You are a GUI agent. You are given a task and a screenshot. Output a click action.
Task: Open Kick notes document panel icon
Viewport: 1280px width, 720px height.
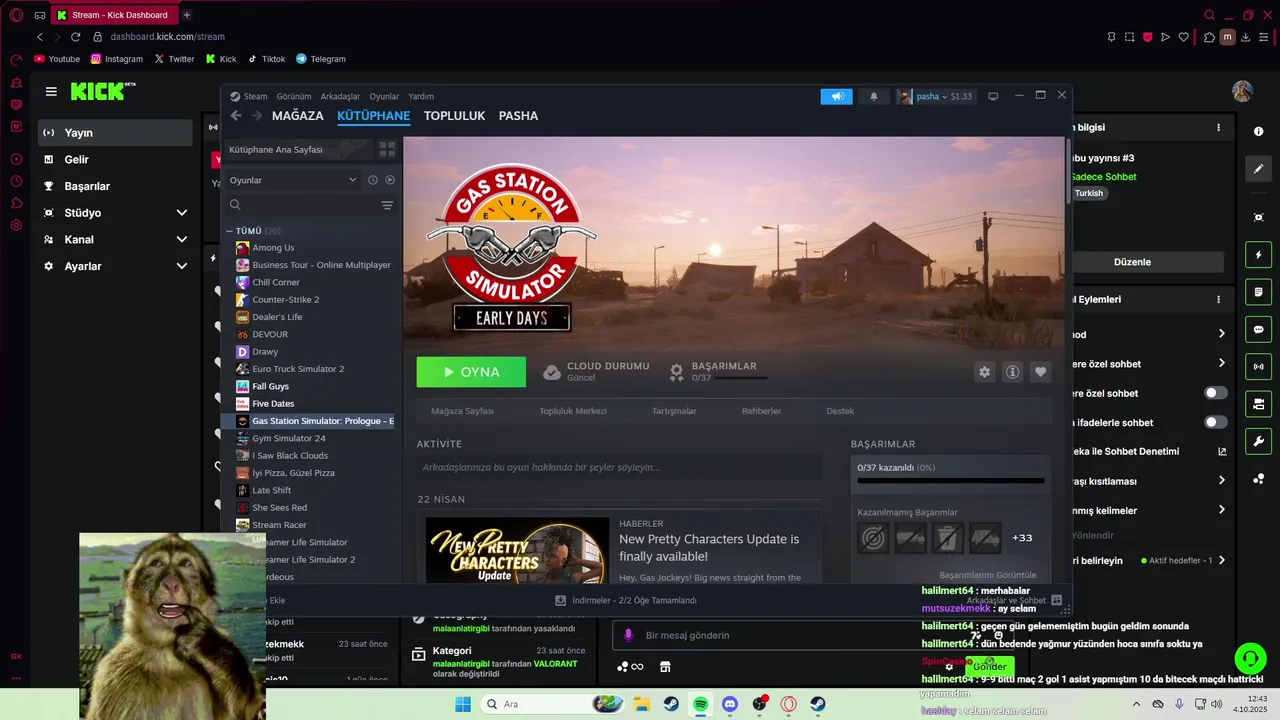click(1258, 292)
